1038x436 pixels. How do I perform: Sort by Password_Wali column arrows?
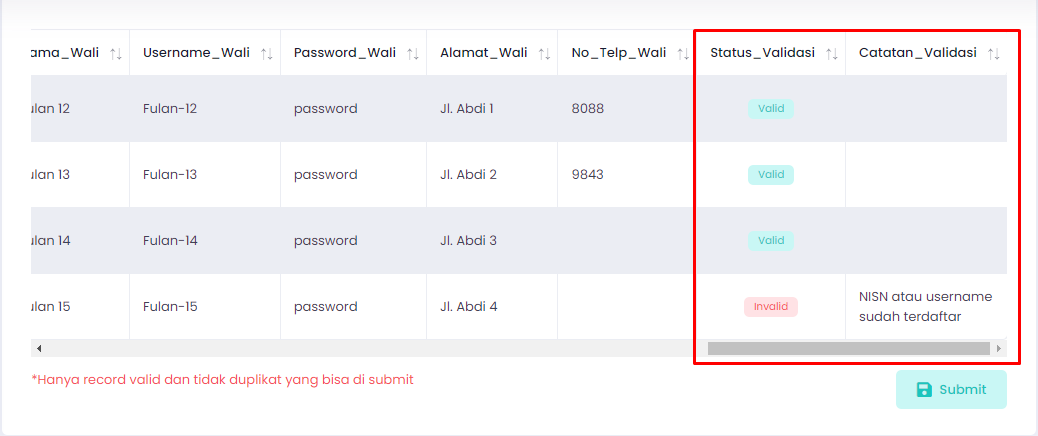click(x=412, y=54)
